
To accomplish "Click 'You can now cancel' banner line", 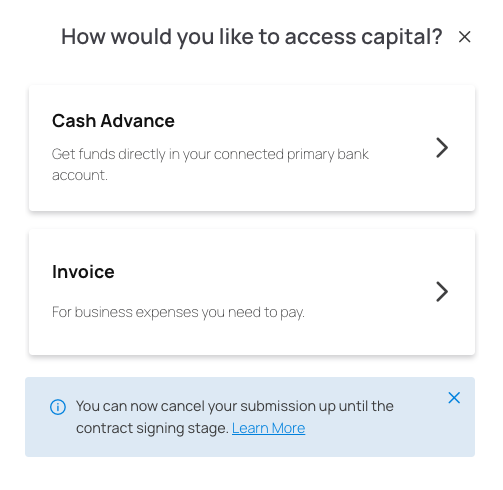I will pos(235,406).
